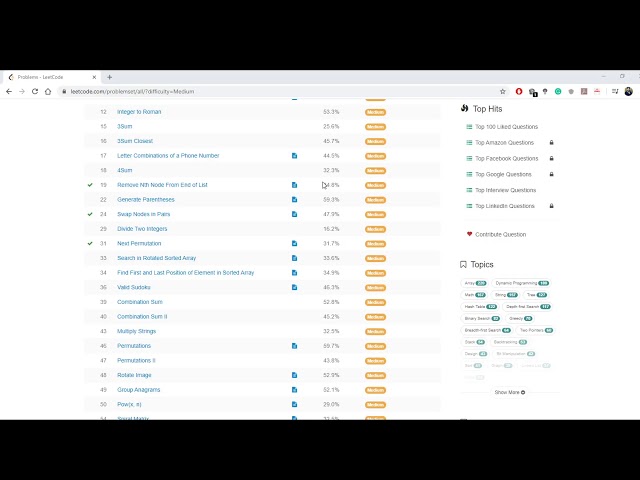The height and width of the screenshot is (480, 640).
Task: Click the lock icon next to Top Amazon Questions
Action: (551, 142)
